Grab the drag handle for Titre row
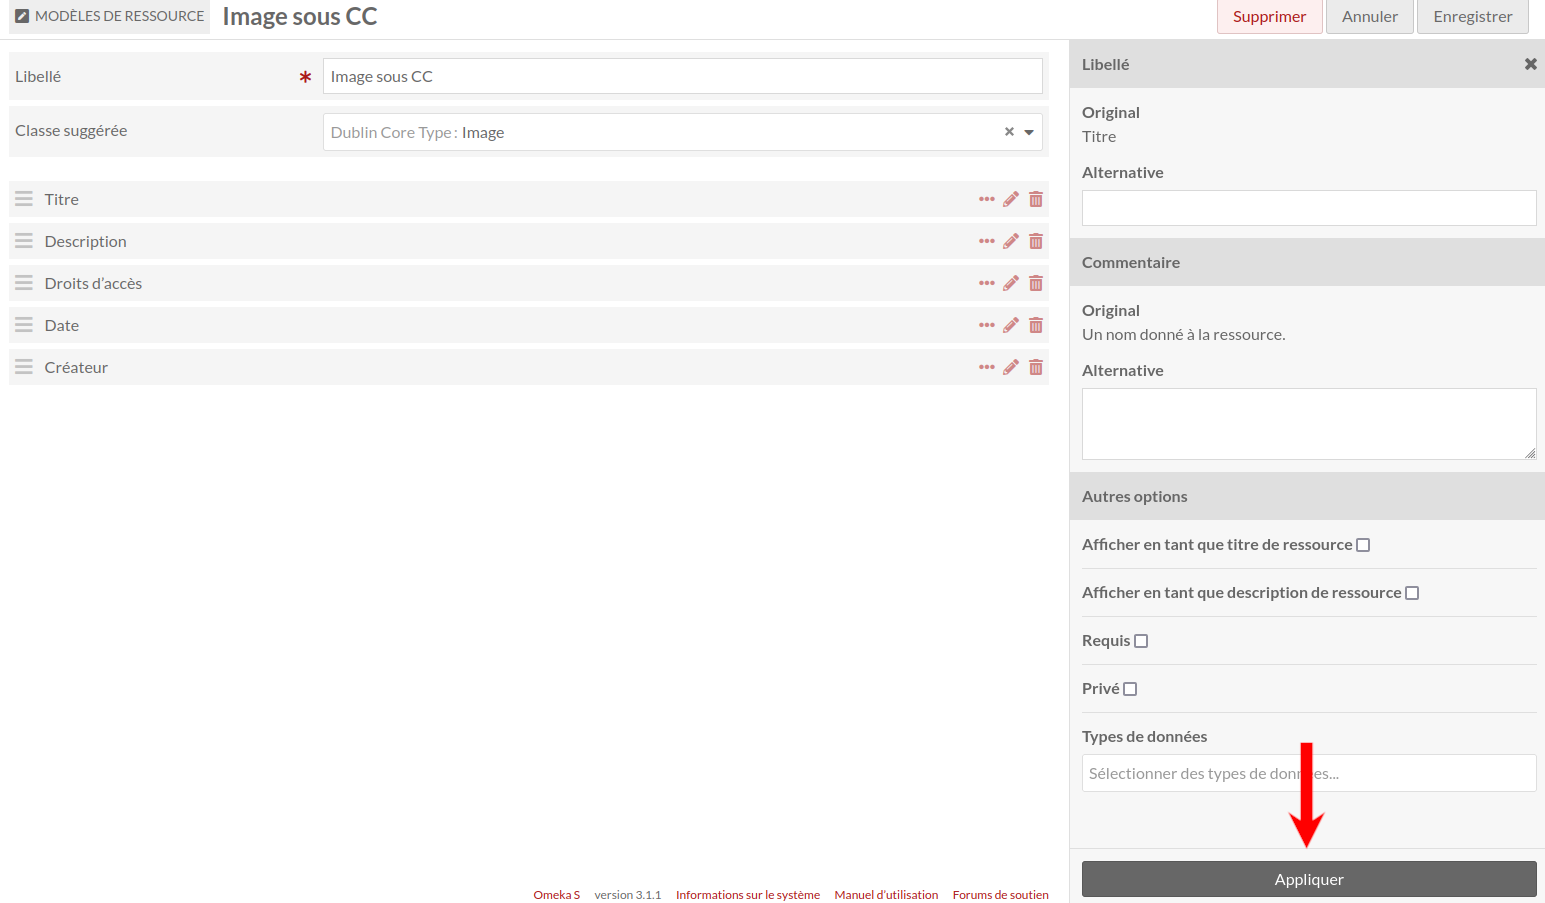 point(24,199)
